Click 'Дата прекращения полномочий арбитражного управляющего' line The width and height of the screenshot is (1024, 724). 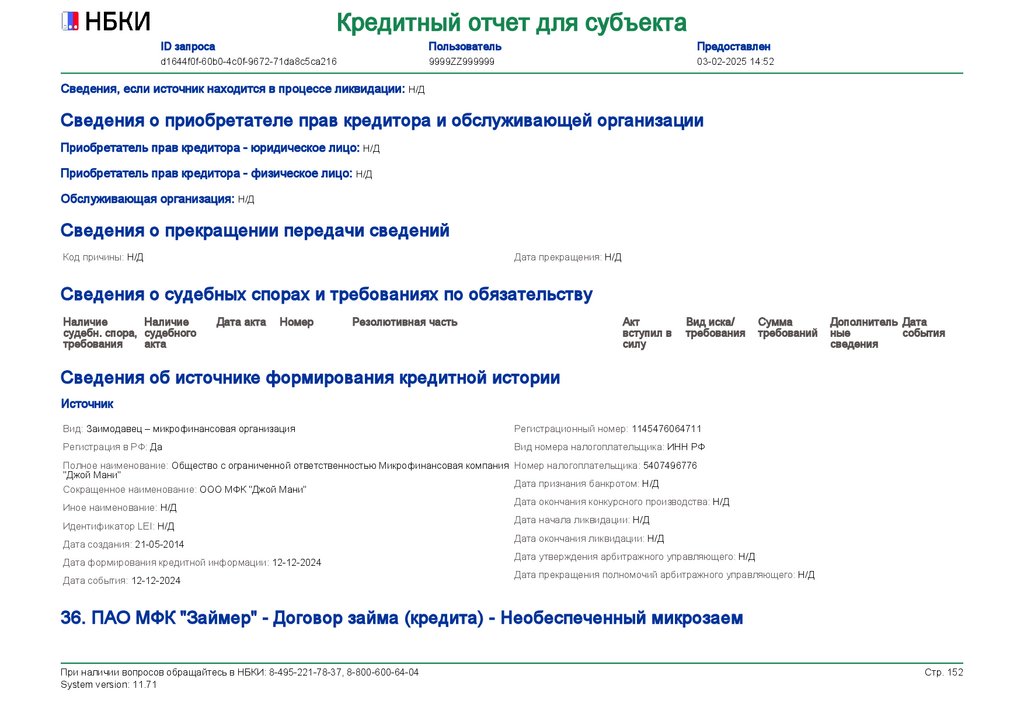click(x=664, y=575)
